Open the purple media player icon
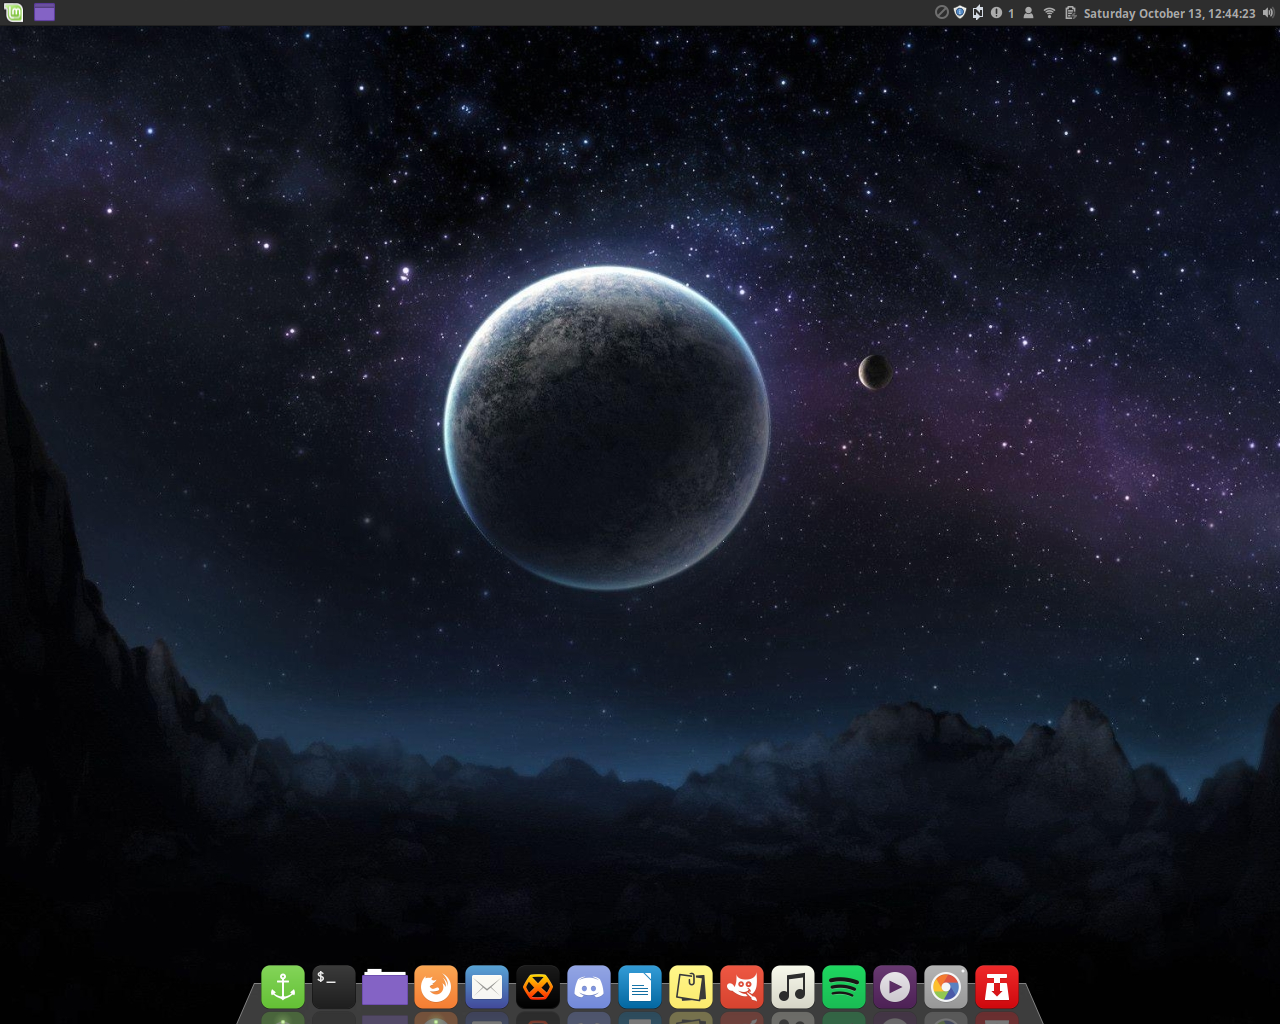The image size is (1280, 1024). pyautogui.click(x=895, y=987)
